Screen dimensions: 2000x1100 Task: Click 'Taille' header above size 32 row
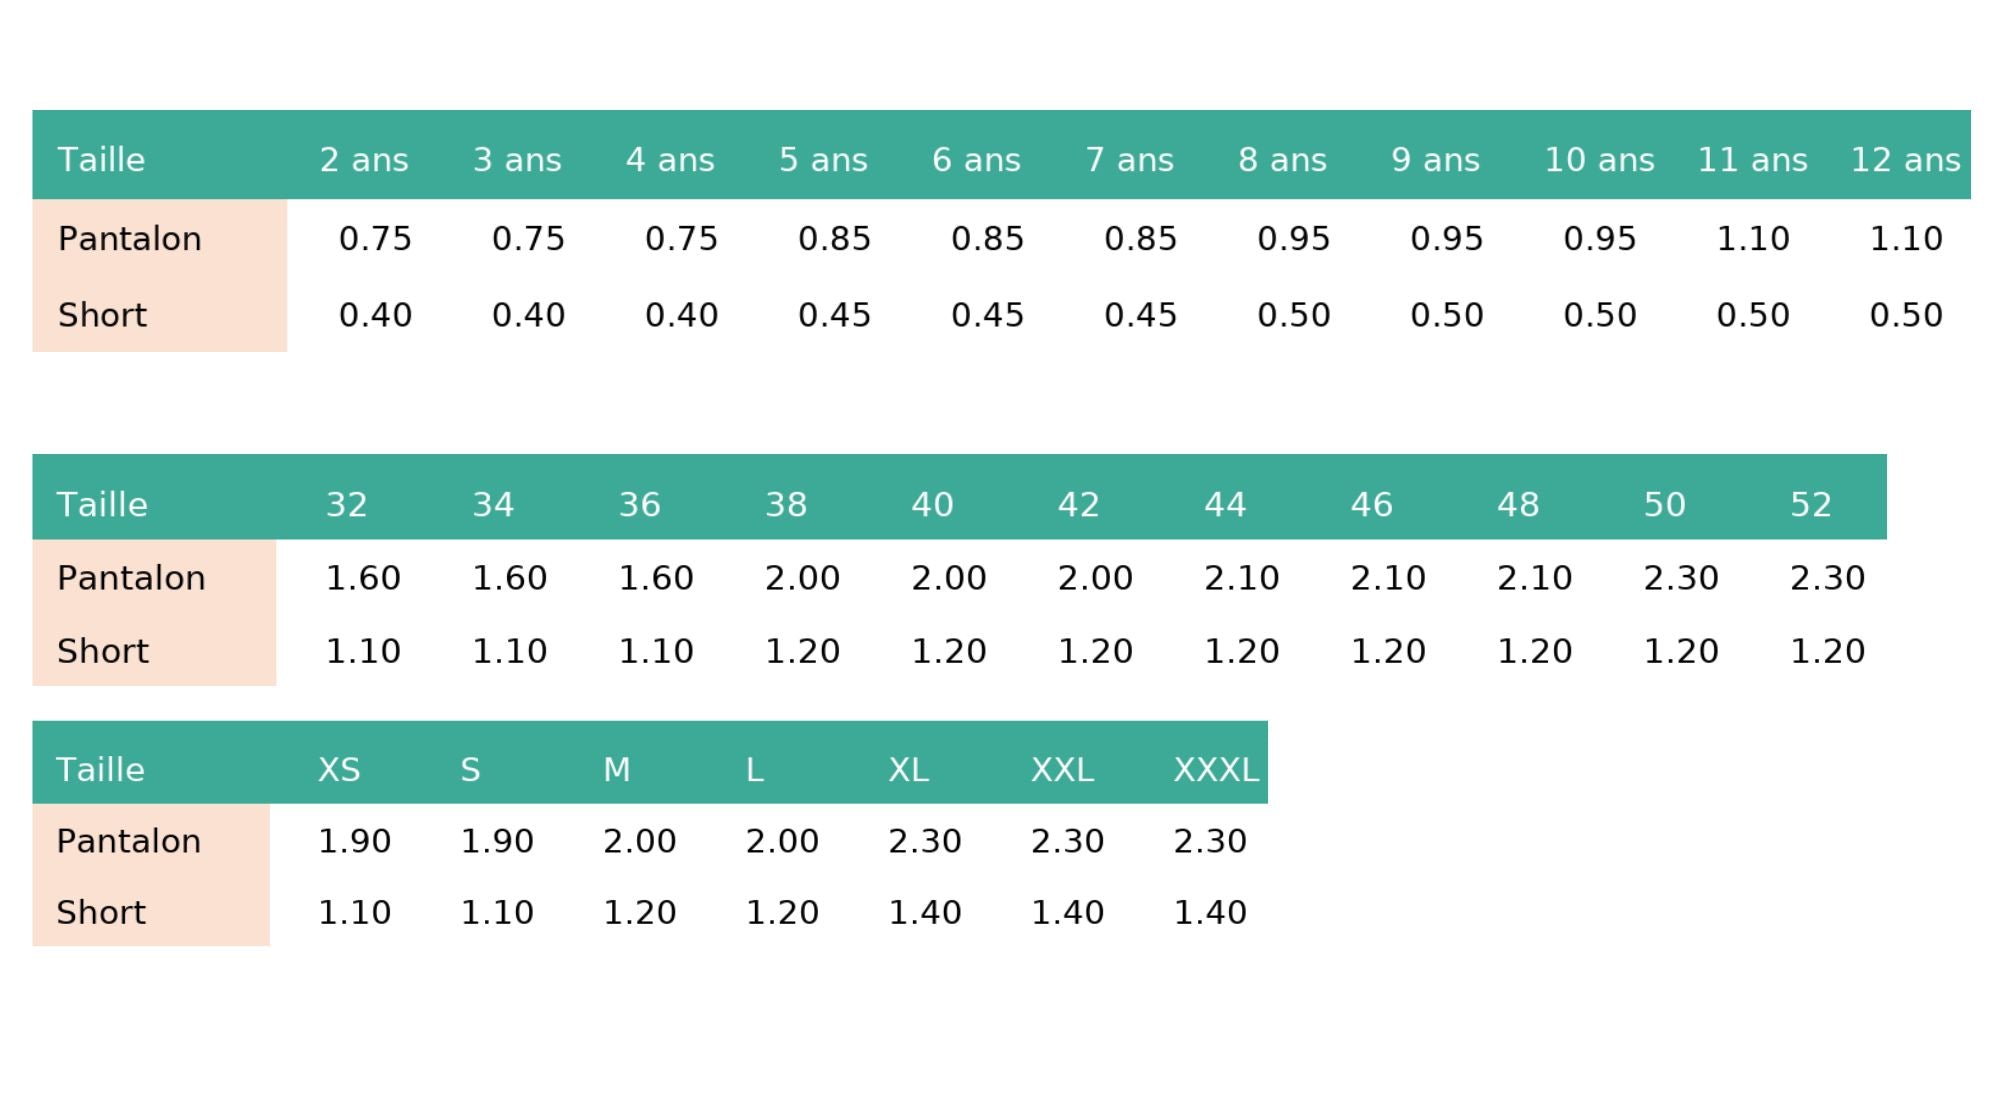pyautogui.click(x=102, y=505)
